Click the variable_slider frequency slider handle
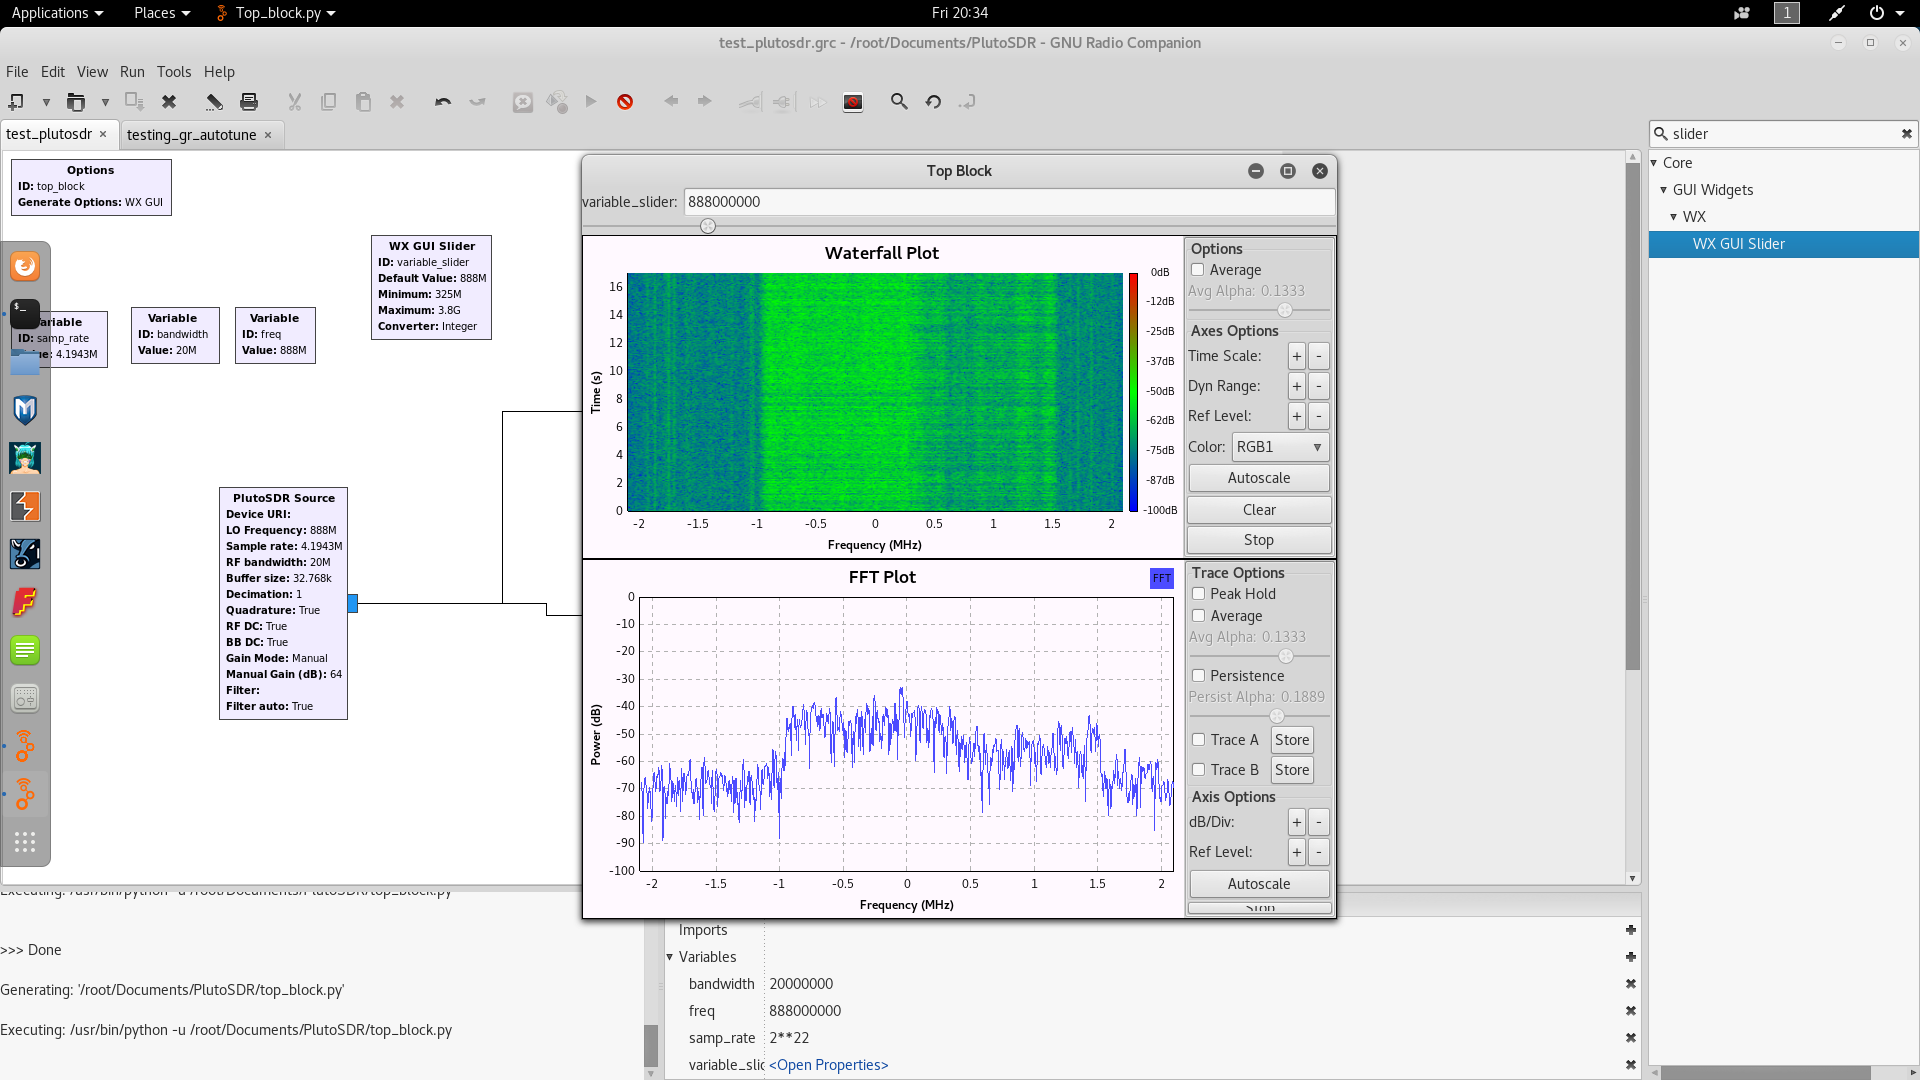The image size is (1920, 1080). pyautogui.click(x=708, y=226)
